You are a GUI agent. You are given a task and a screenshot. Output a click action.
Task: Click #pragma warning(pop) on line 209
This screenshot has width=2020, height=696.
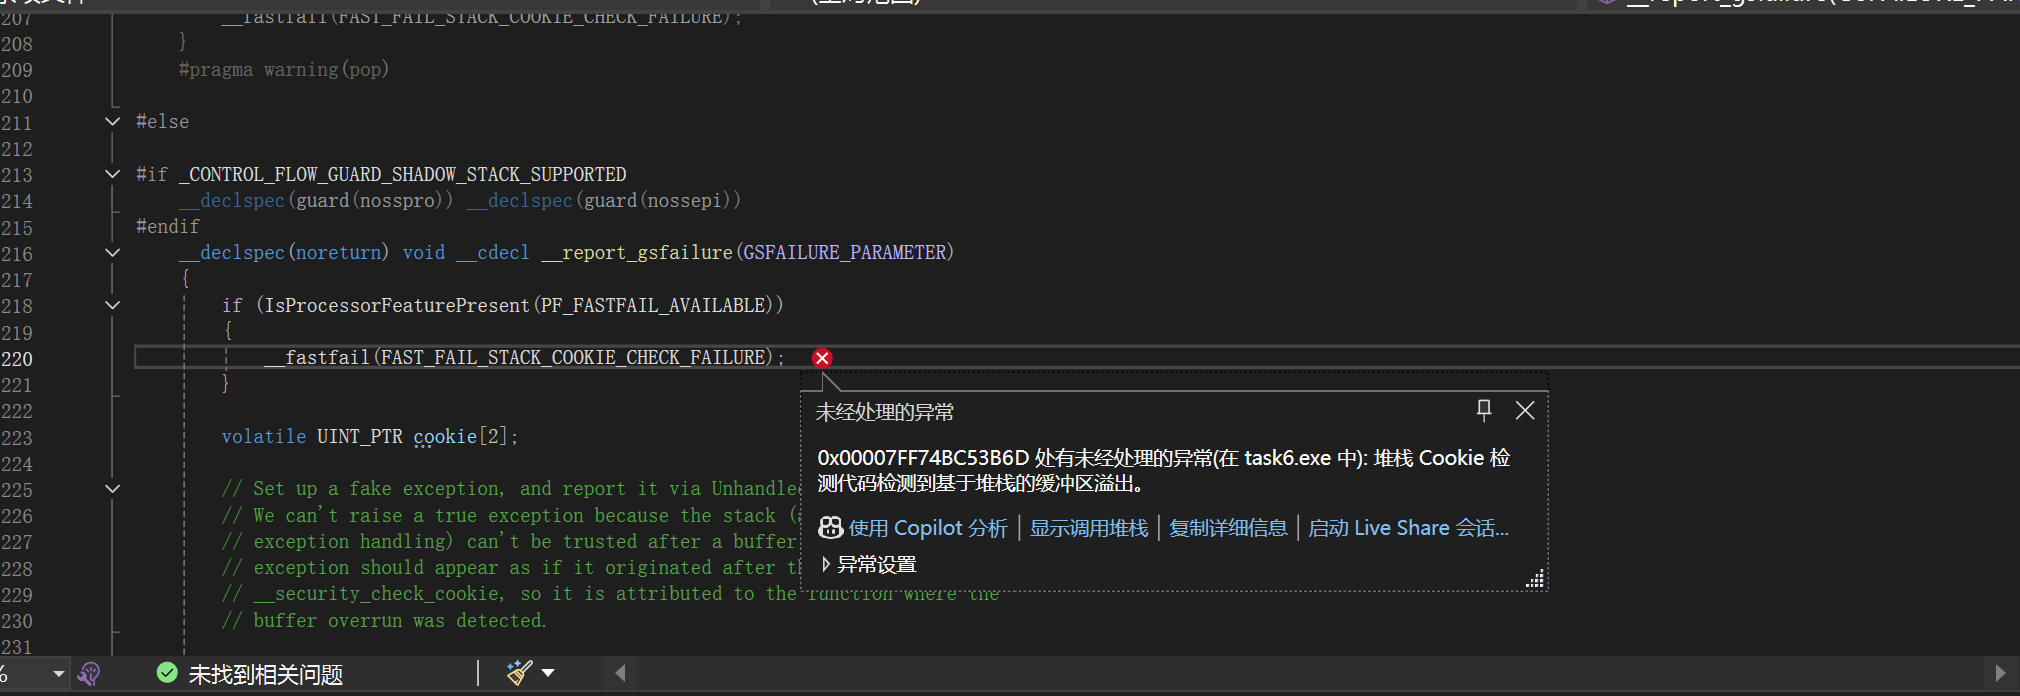(283, 70)
